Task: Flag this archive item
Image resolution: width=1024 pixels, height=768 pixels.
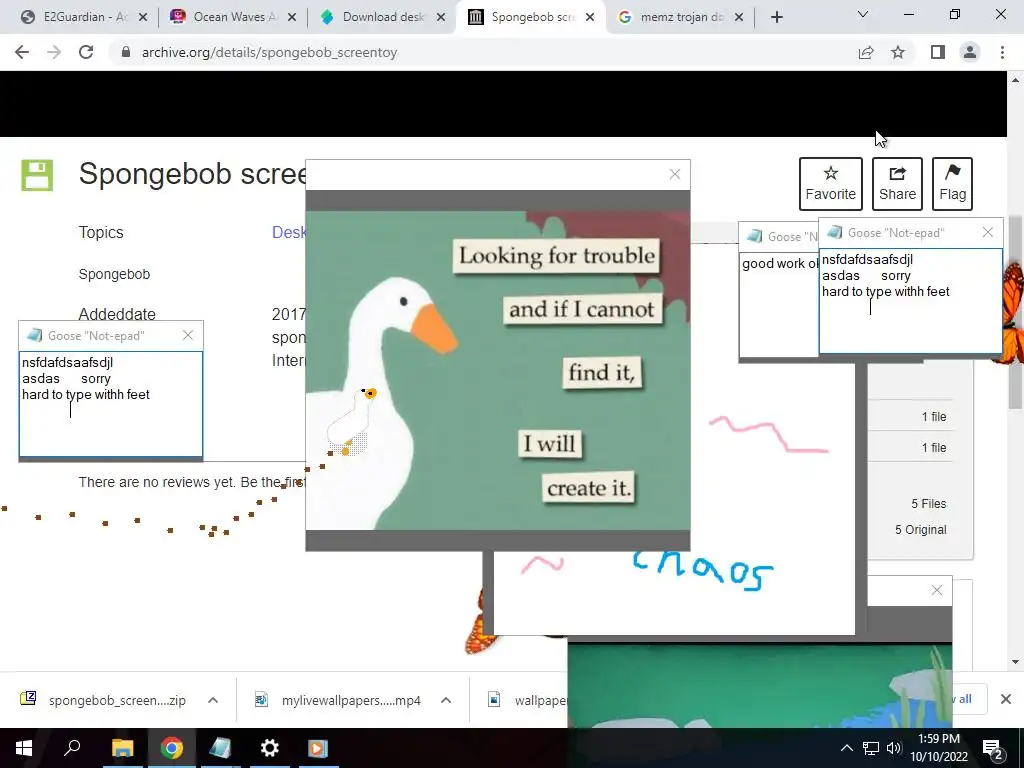Action: (x=952, y=184)
